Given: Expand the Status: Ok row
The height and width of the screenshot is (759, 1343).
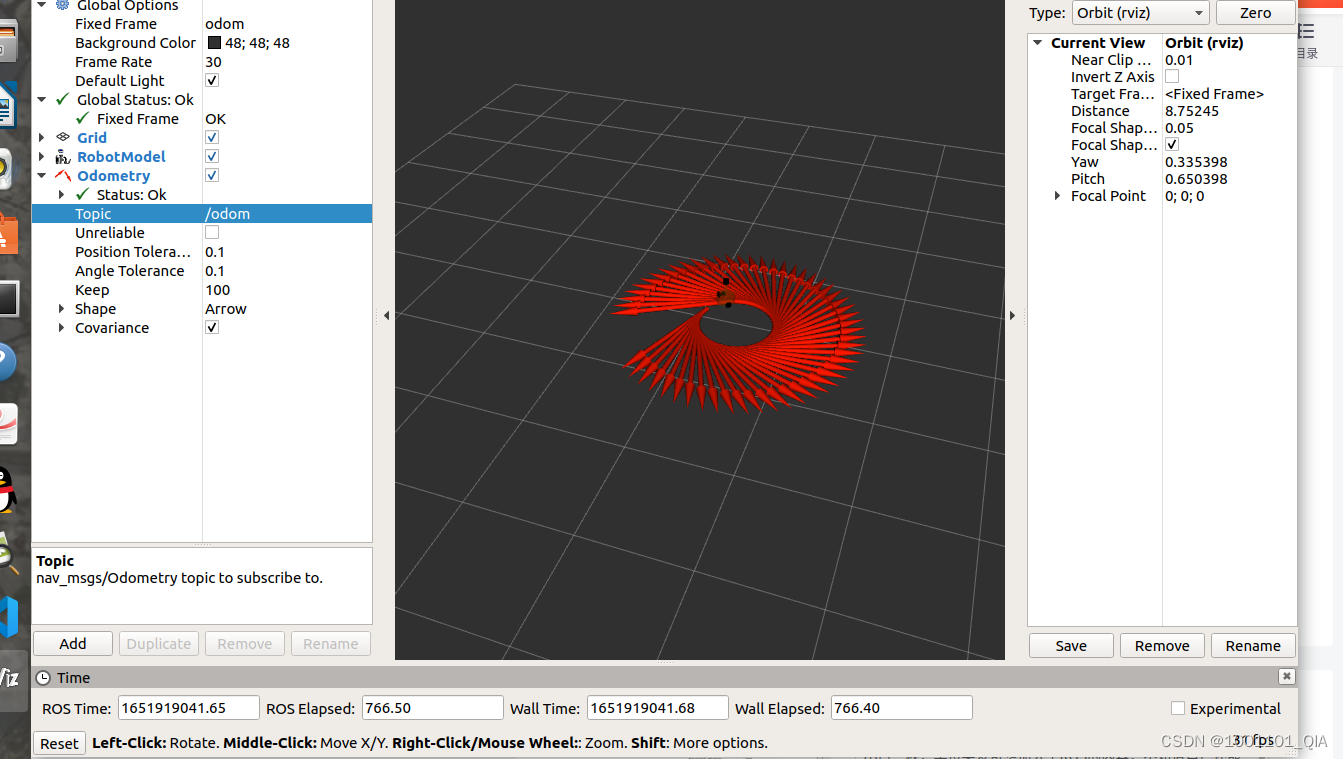Looking at the screenshot, I should 62,194.
